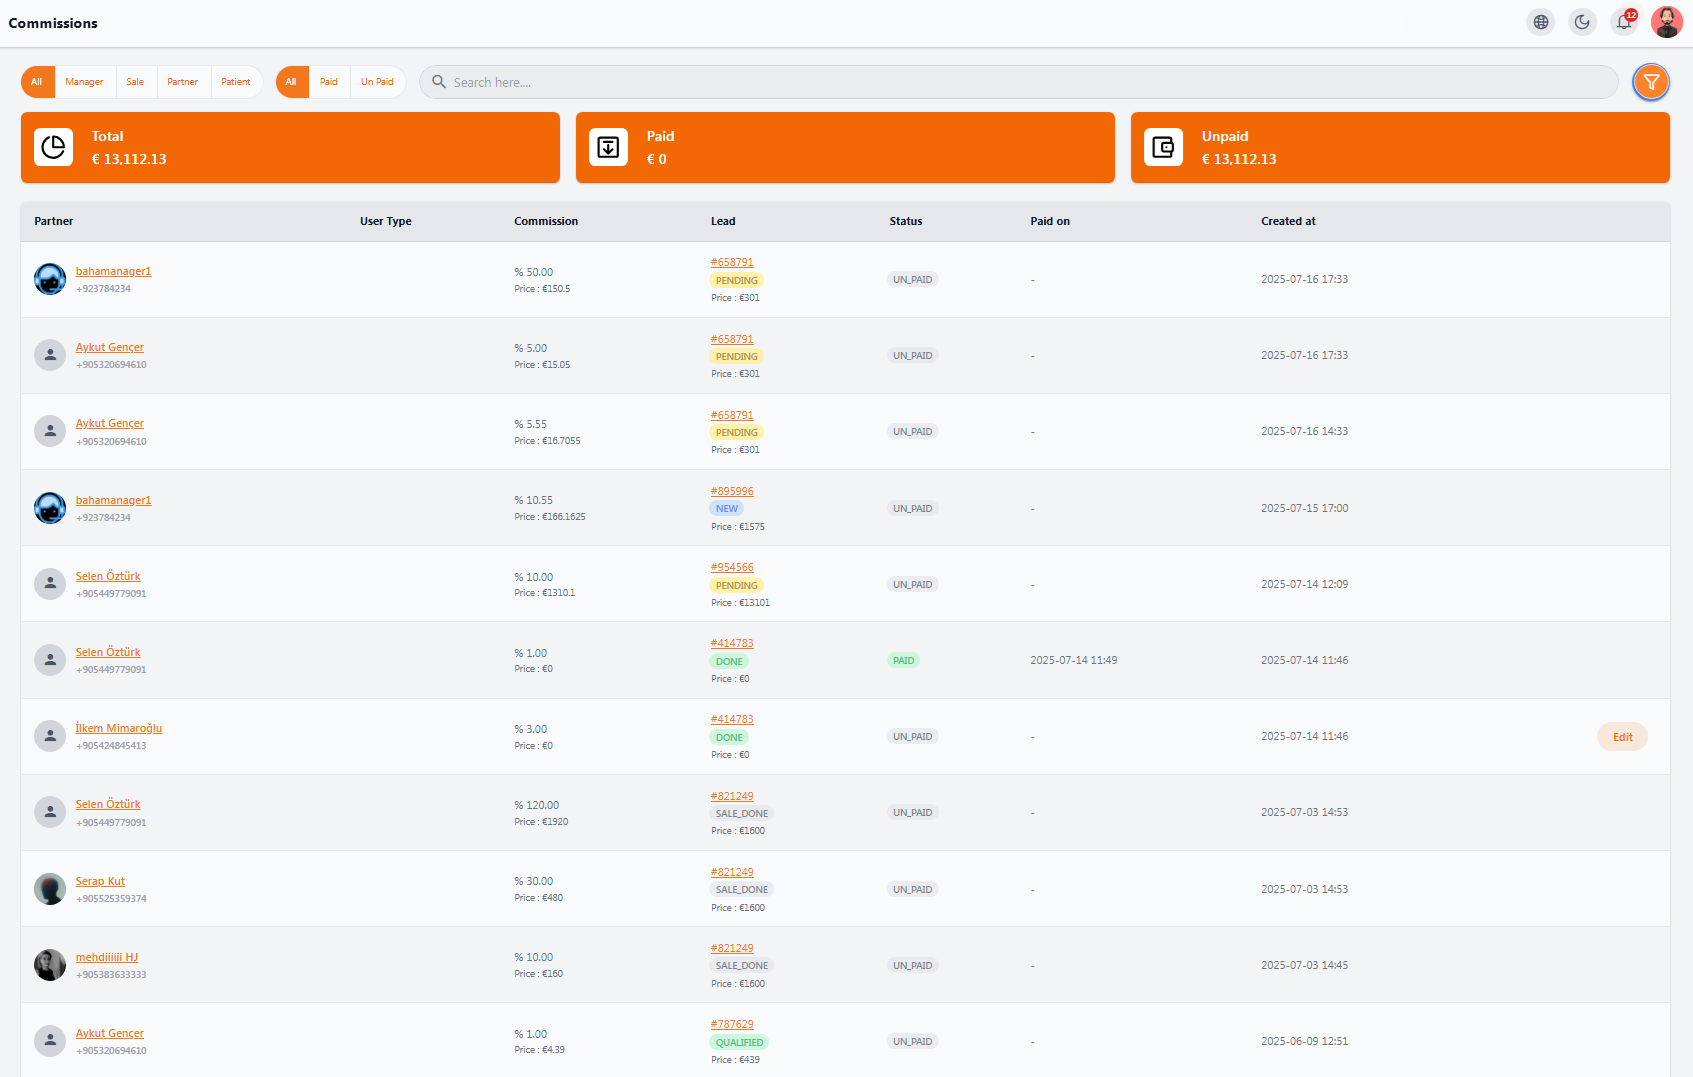Viewport: 1693px width, 1077px height.
Task: Click the Unpaid wallet icon
Action: point(1163,147)
